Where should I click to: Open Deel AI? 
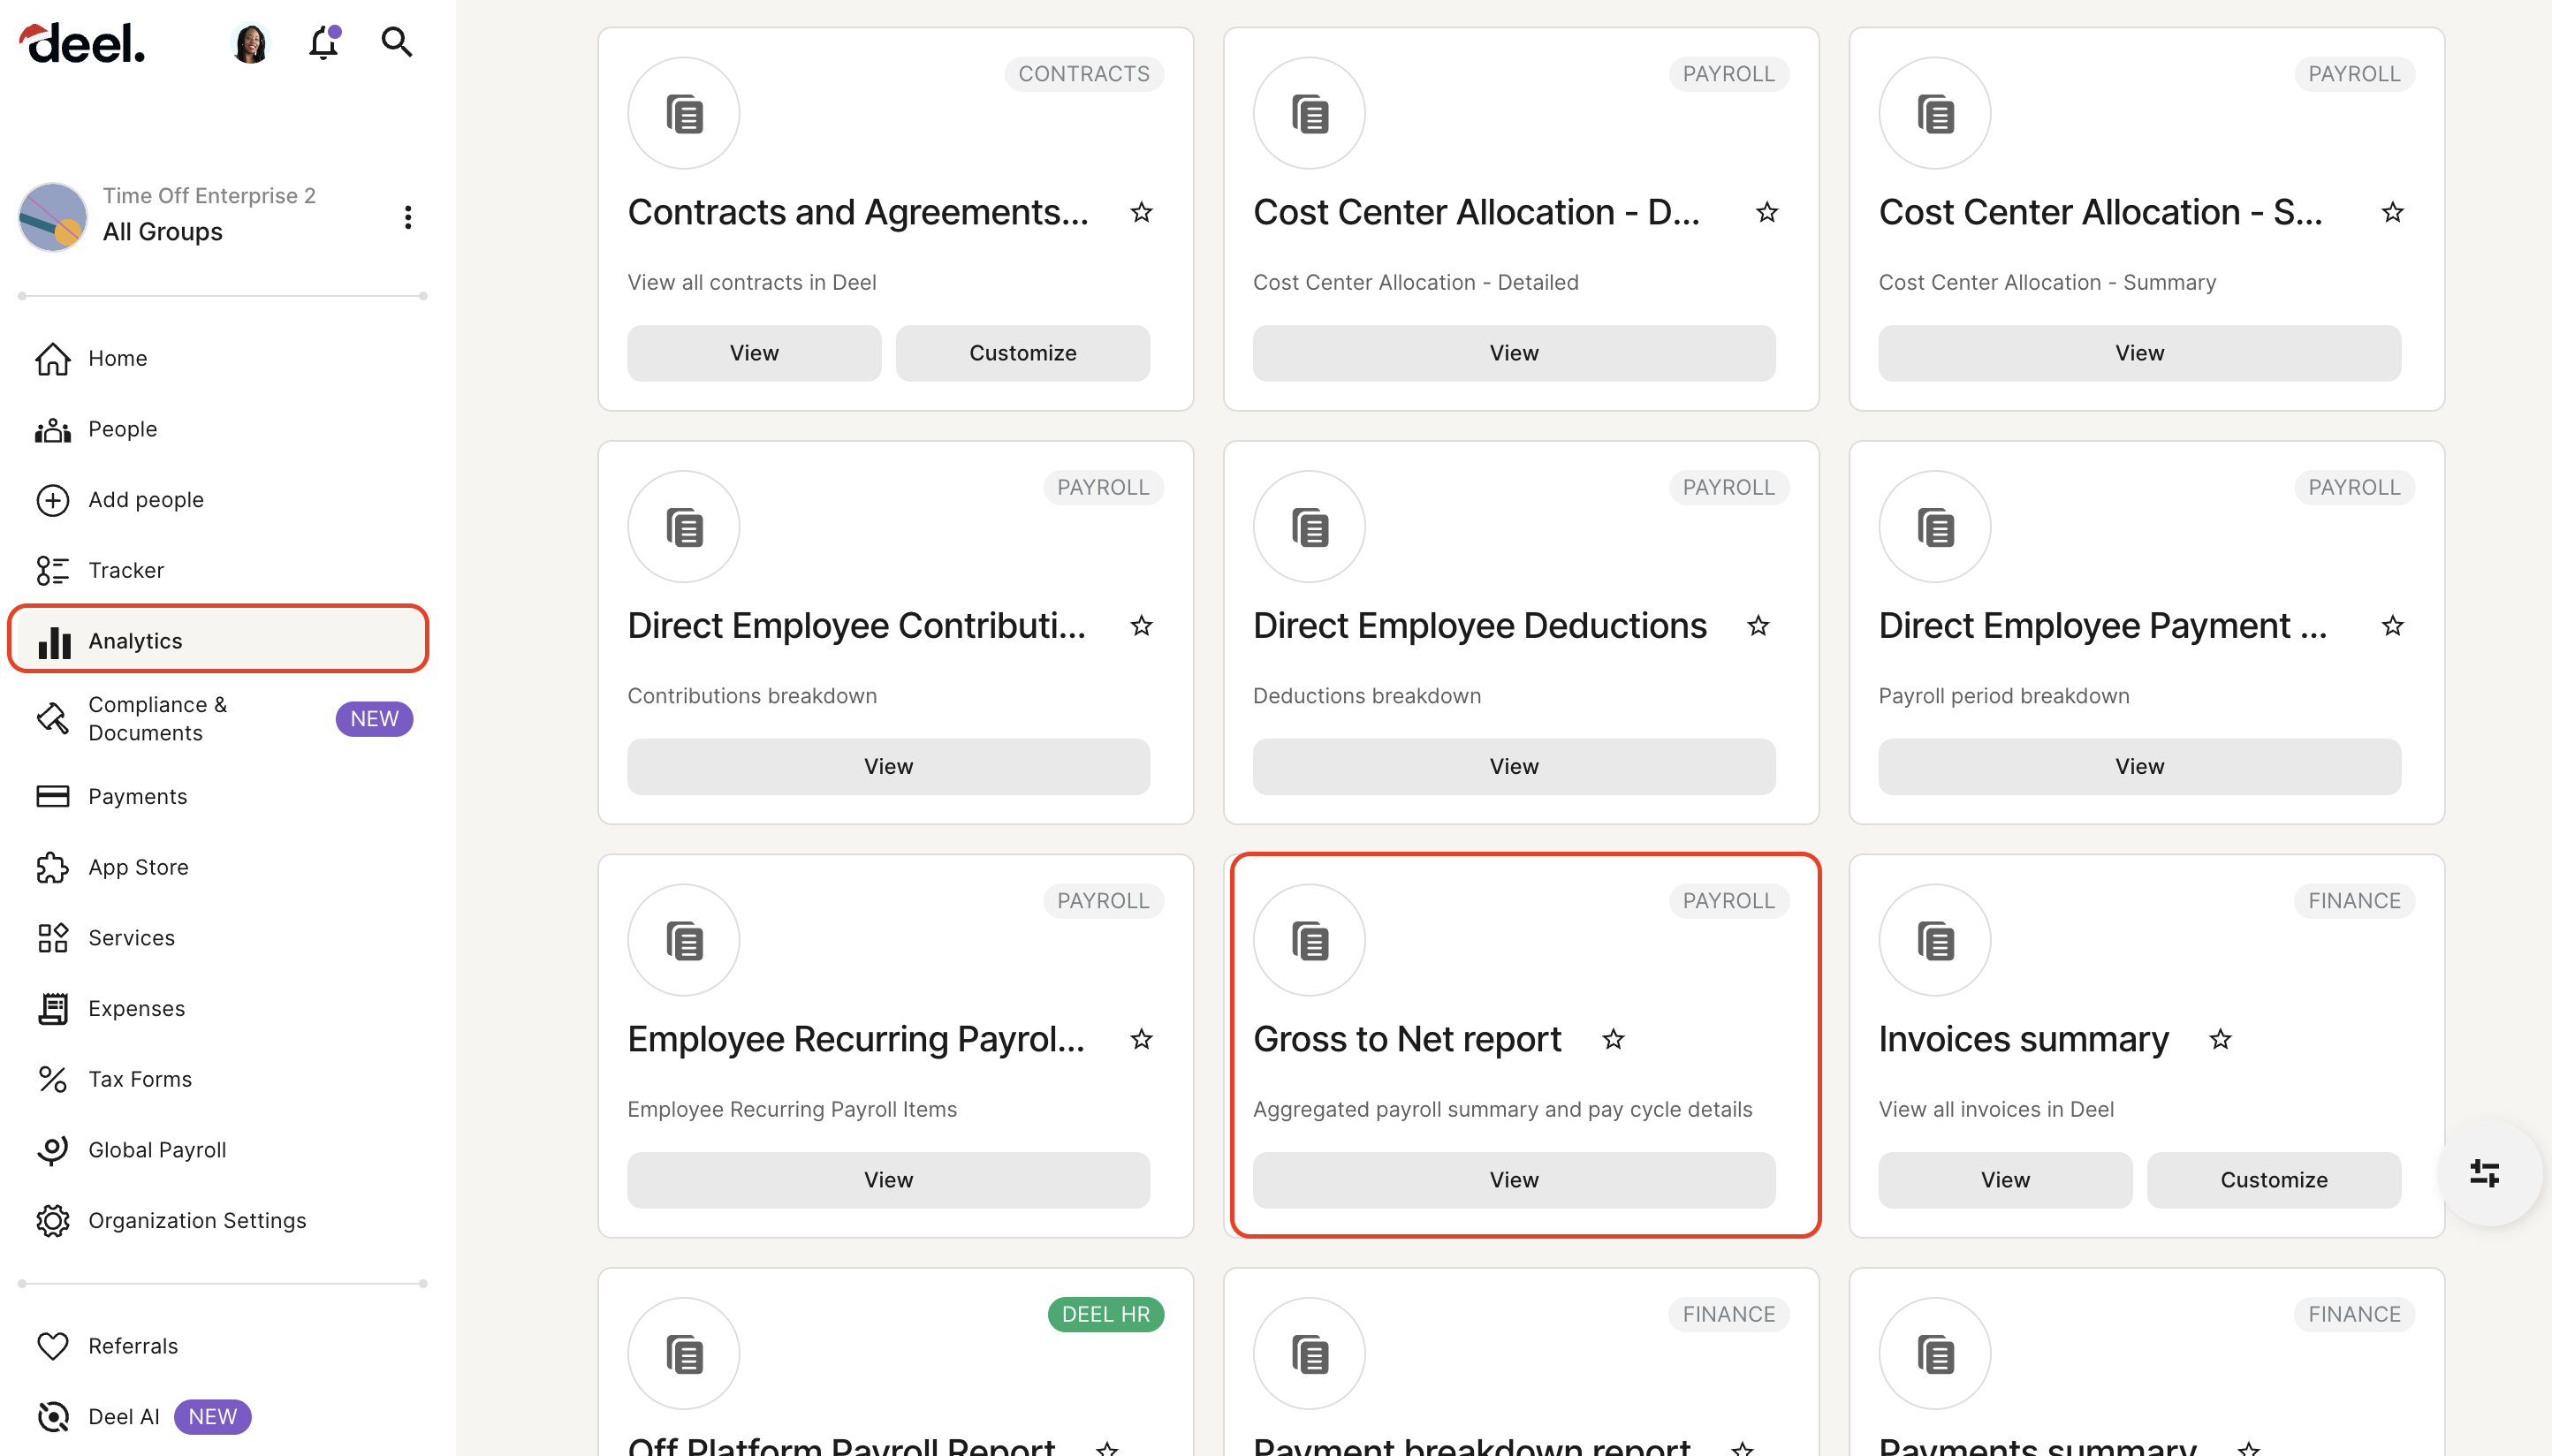(x=123, y=1416)
